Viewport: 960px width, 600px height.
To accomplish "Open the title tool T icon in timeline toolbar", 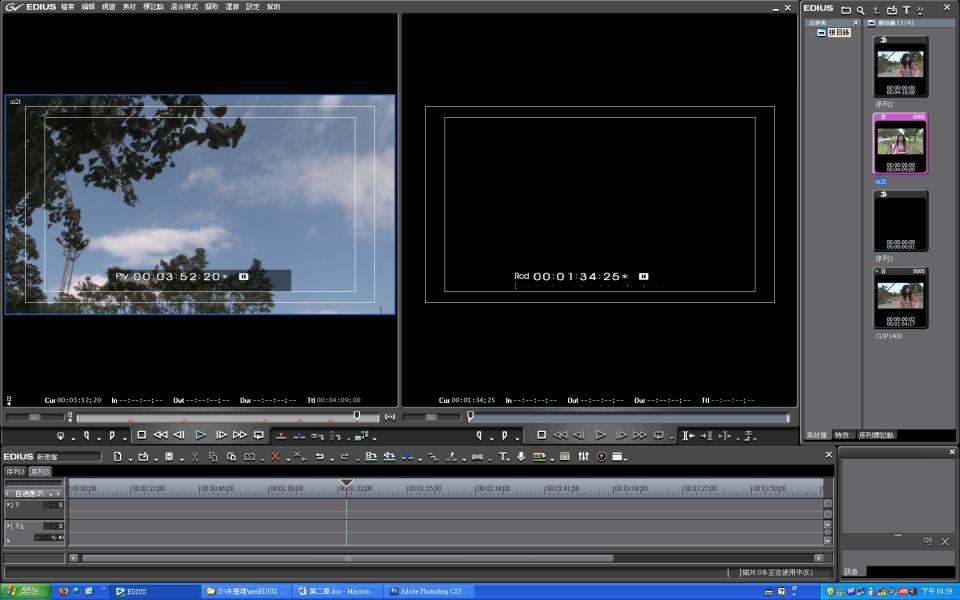I will point(503,457).
